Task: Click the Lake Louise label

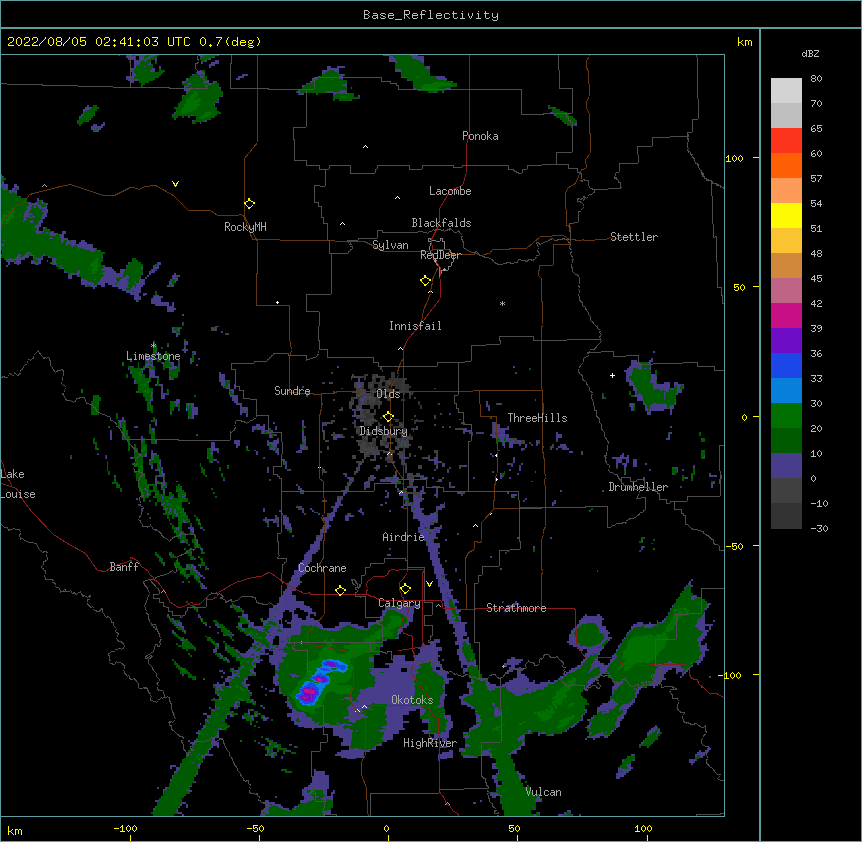Action: click(18, 484)
